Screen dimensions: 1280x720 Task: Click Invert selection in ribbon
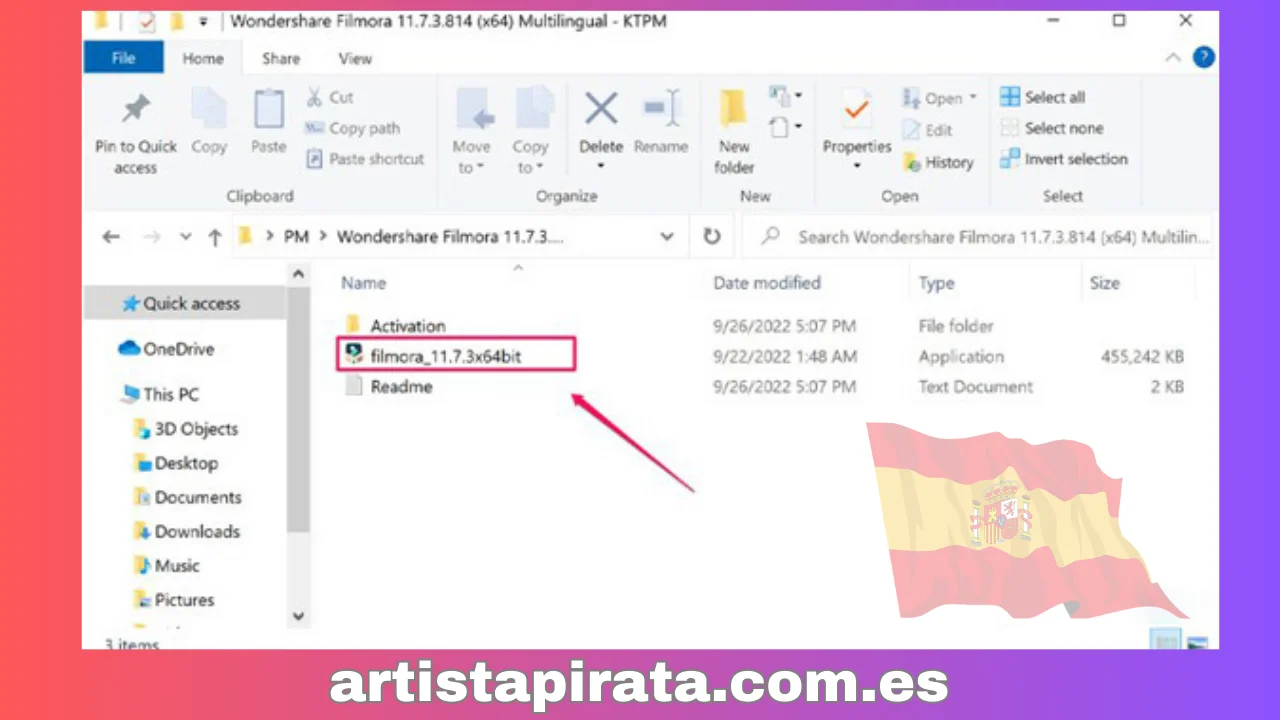(x=1064, y=159)
